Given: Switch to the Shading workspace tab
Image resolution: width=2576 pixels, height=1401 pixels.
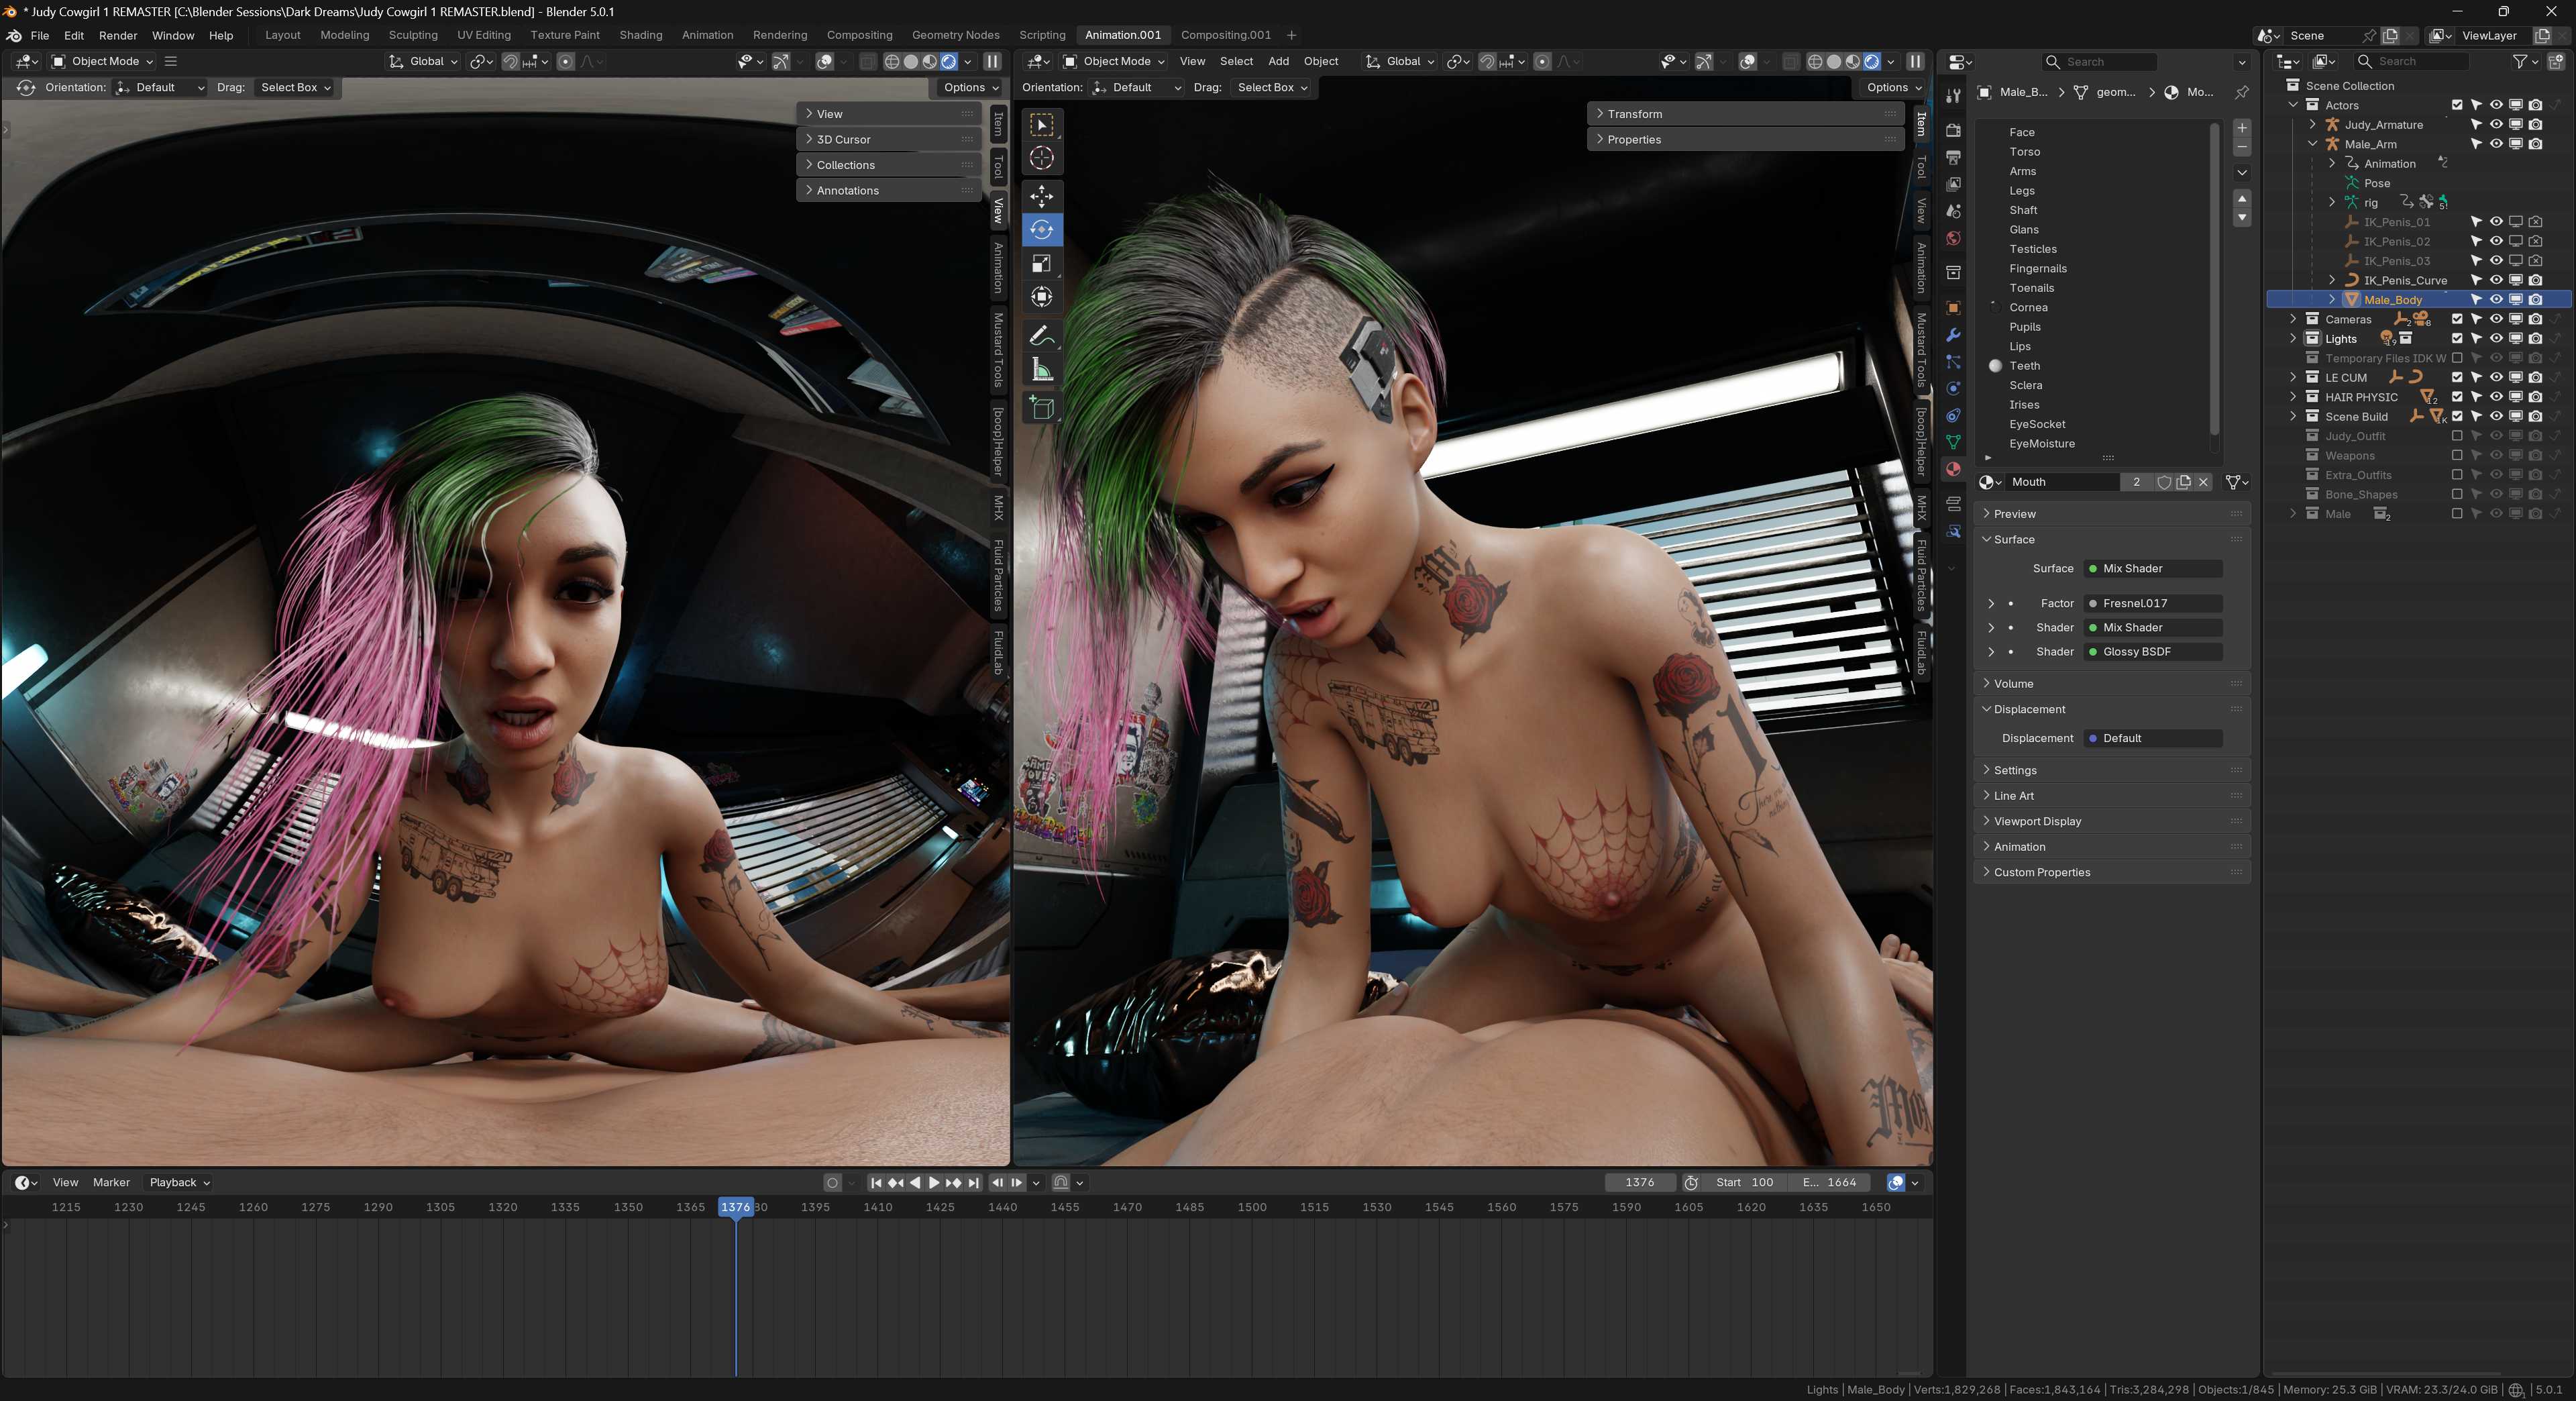Looking at the screenshot, I should point(641,35).
